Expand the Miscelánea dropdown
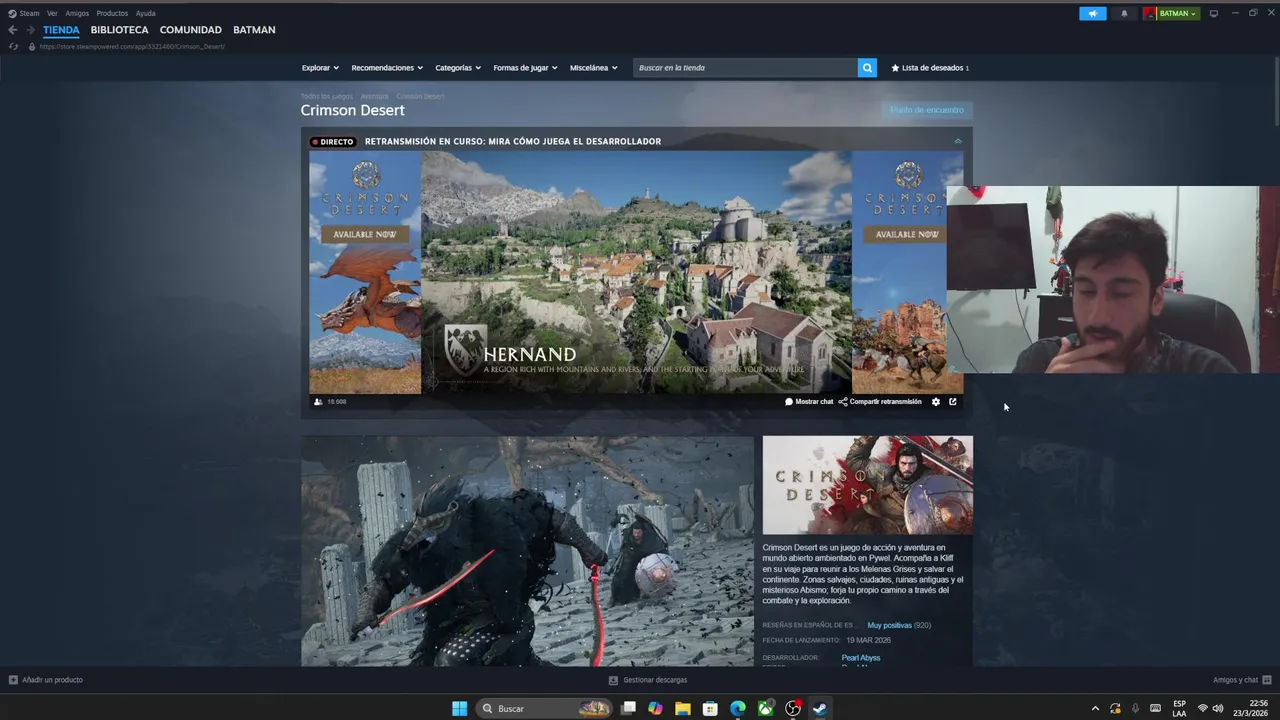1280x720 pixels. tap(594, 68)
